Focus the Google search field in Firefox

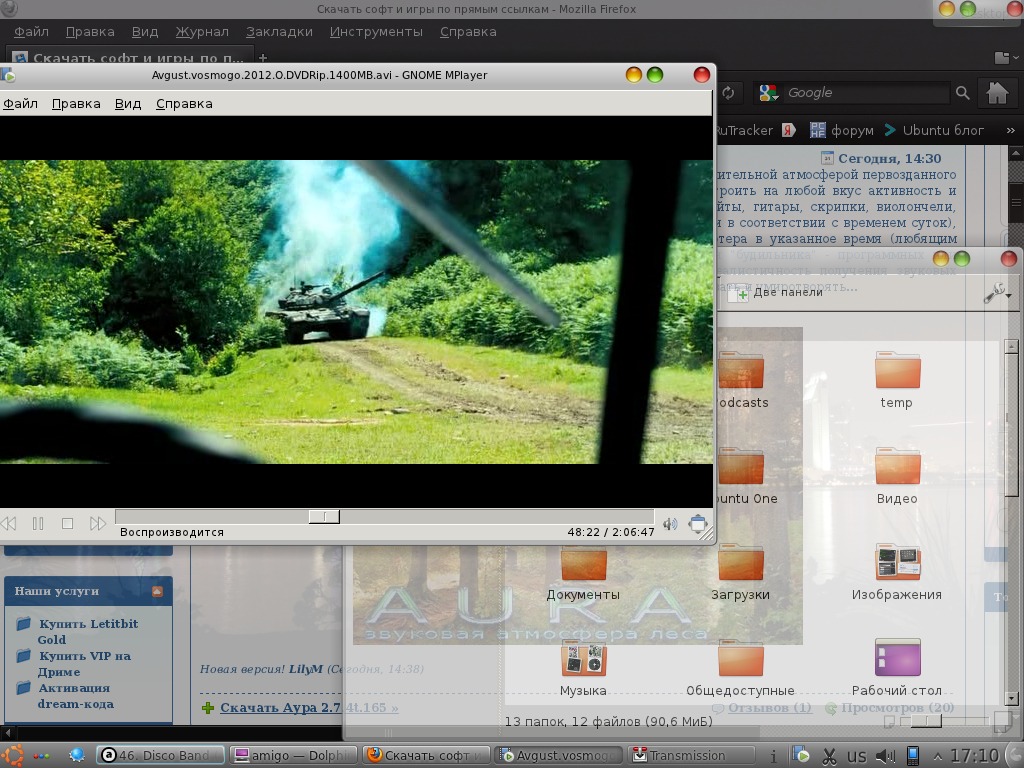click(x=865, y=93)
